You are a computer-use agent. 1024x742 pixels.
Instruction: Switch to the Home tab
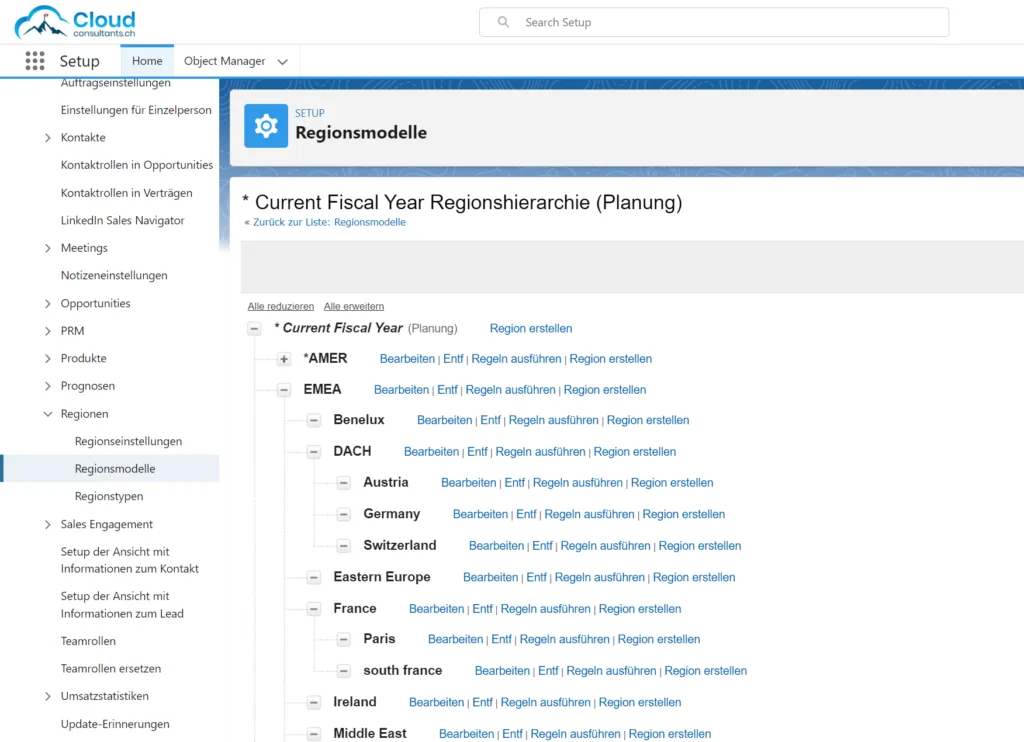pyautogui.click(x=147, y=61)
